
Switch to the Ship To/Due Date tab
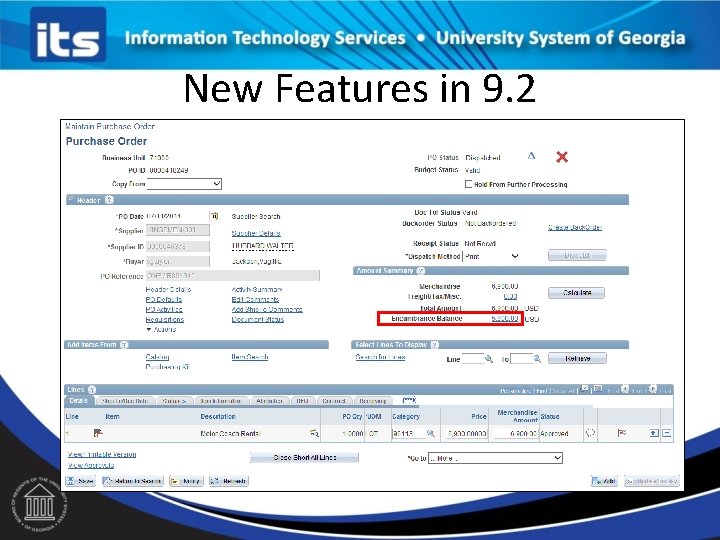[x=125, y=401]
